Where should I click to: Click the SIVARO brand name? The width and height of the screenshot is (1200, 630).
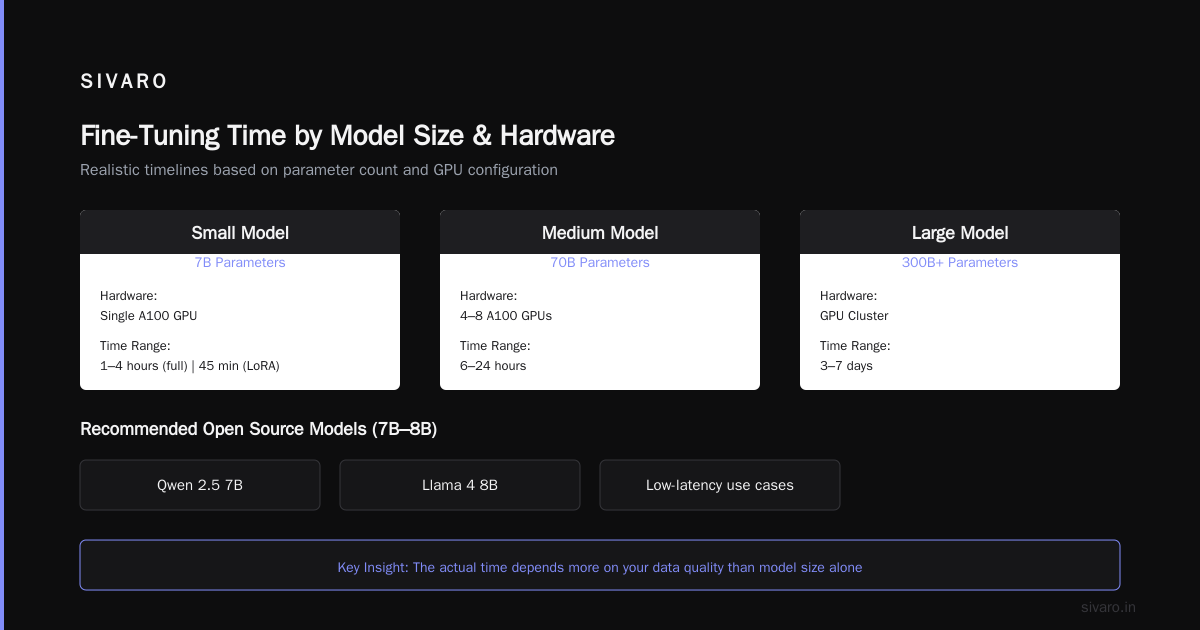click(124, 82)
